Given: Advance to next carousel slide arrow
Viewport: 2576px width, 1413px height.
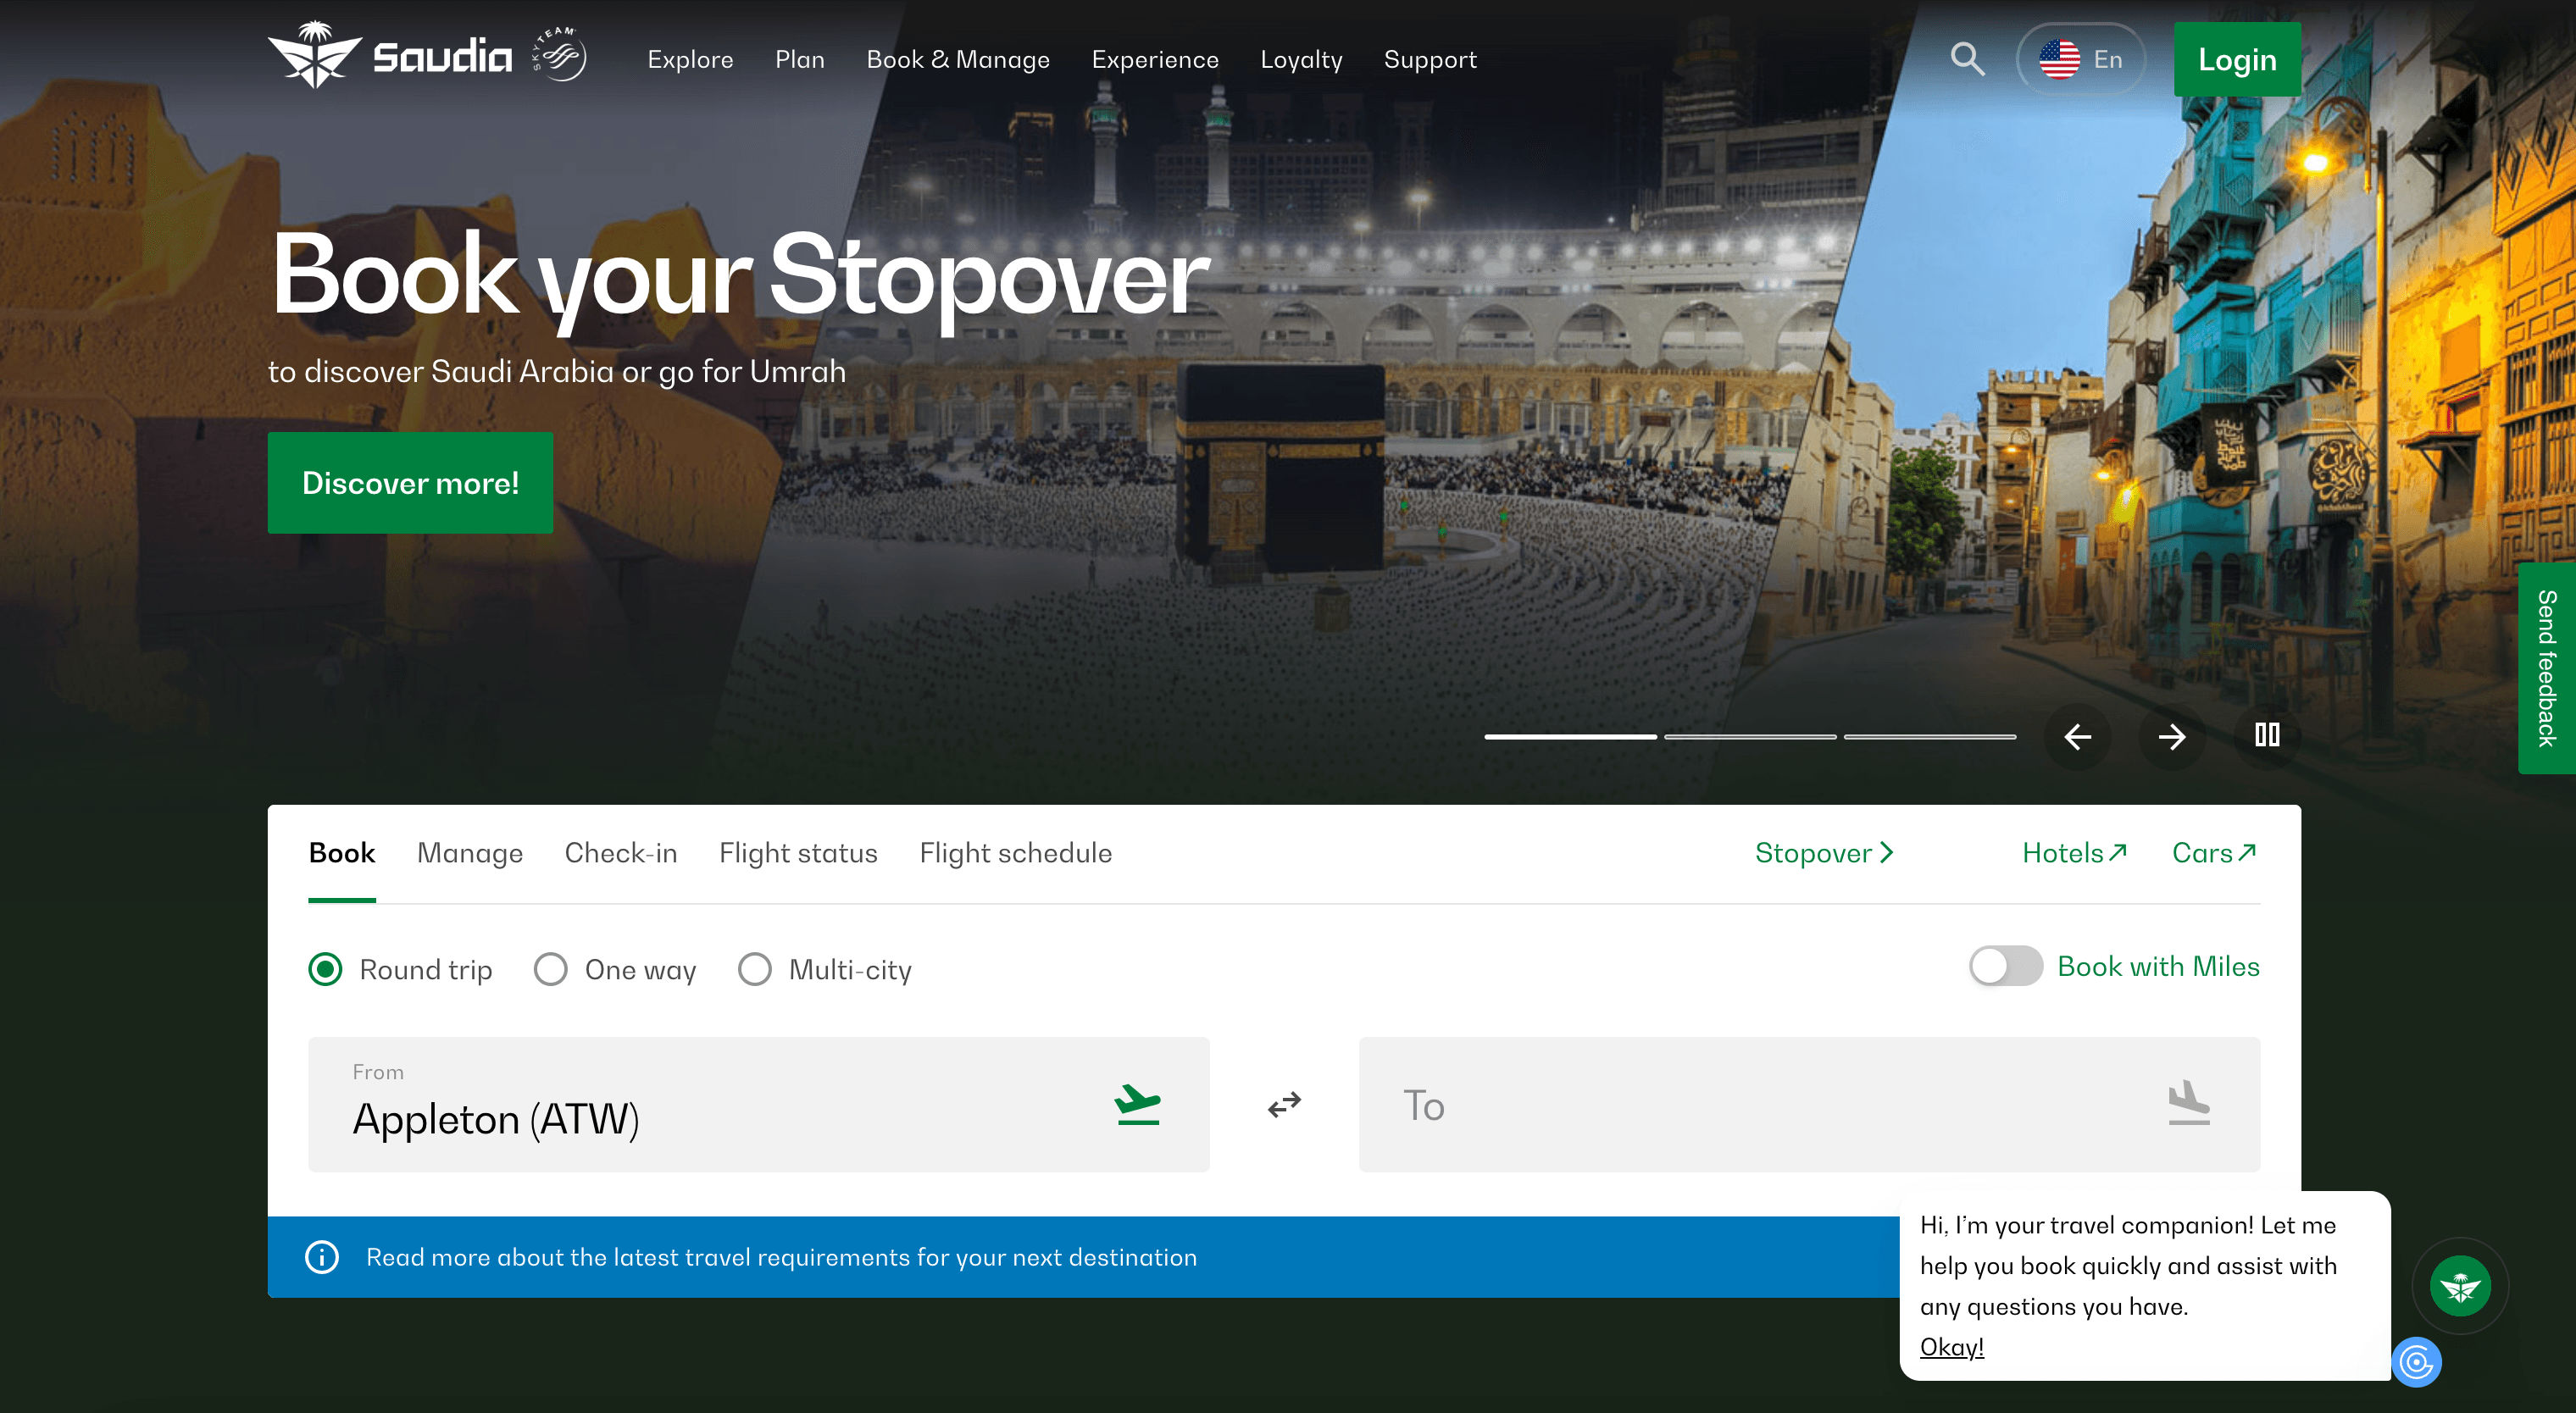Looking at the screenshot, I should pyautogui.click(x=2171, y=737).
